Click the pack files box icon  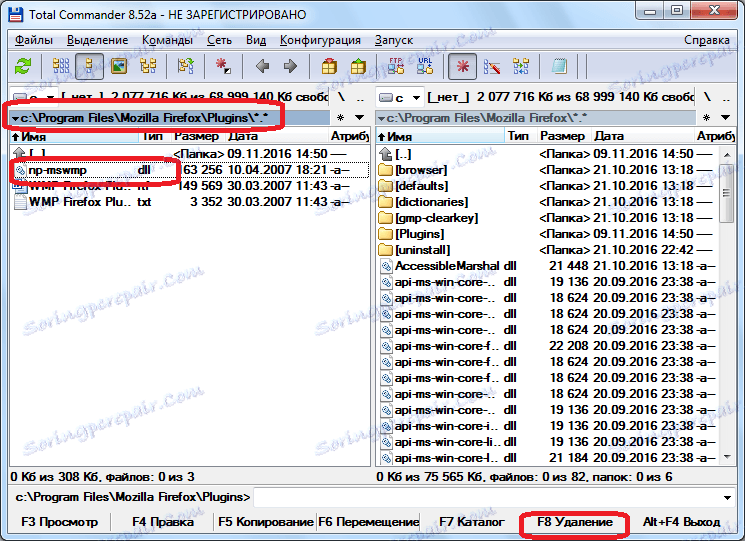tap(329, 66)
